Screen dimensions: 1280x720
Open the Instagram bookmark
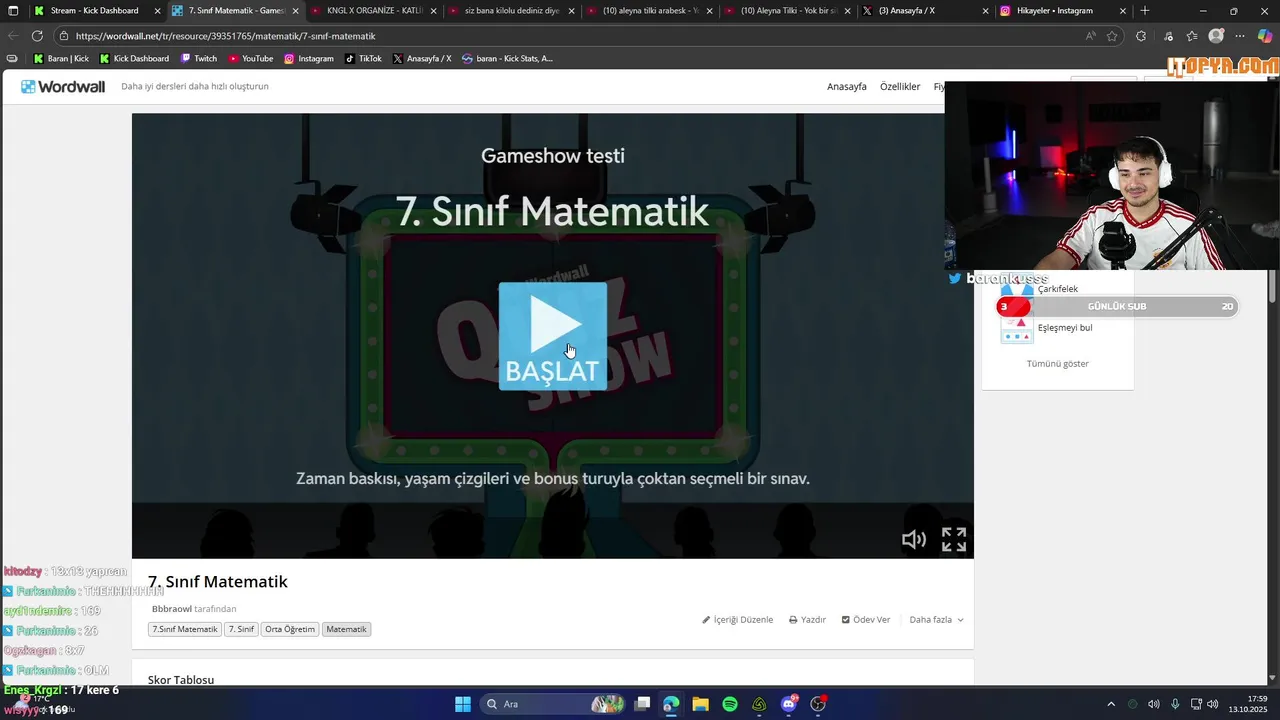click(x=309, y=59)
